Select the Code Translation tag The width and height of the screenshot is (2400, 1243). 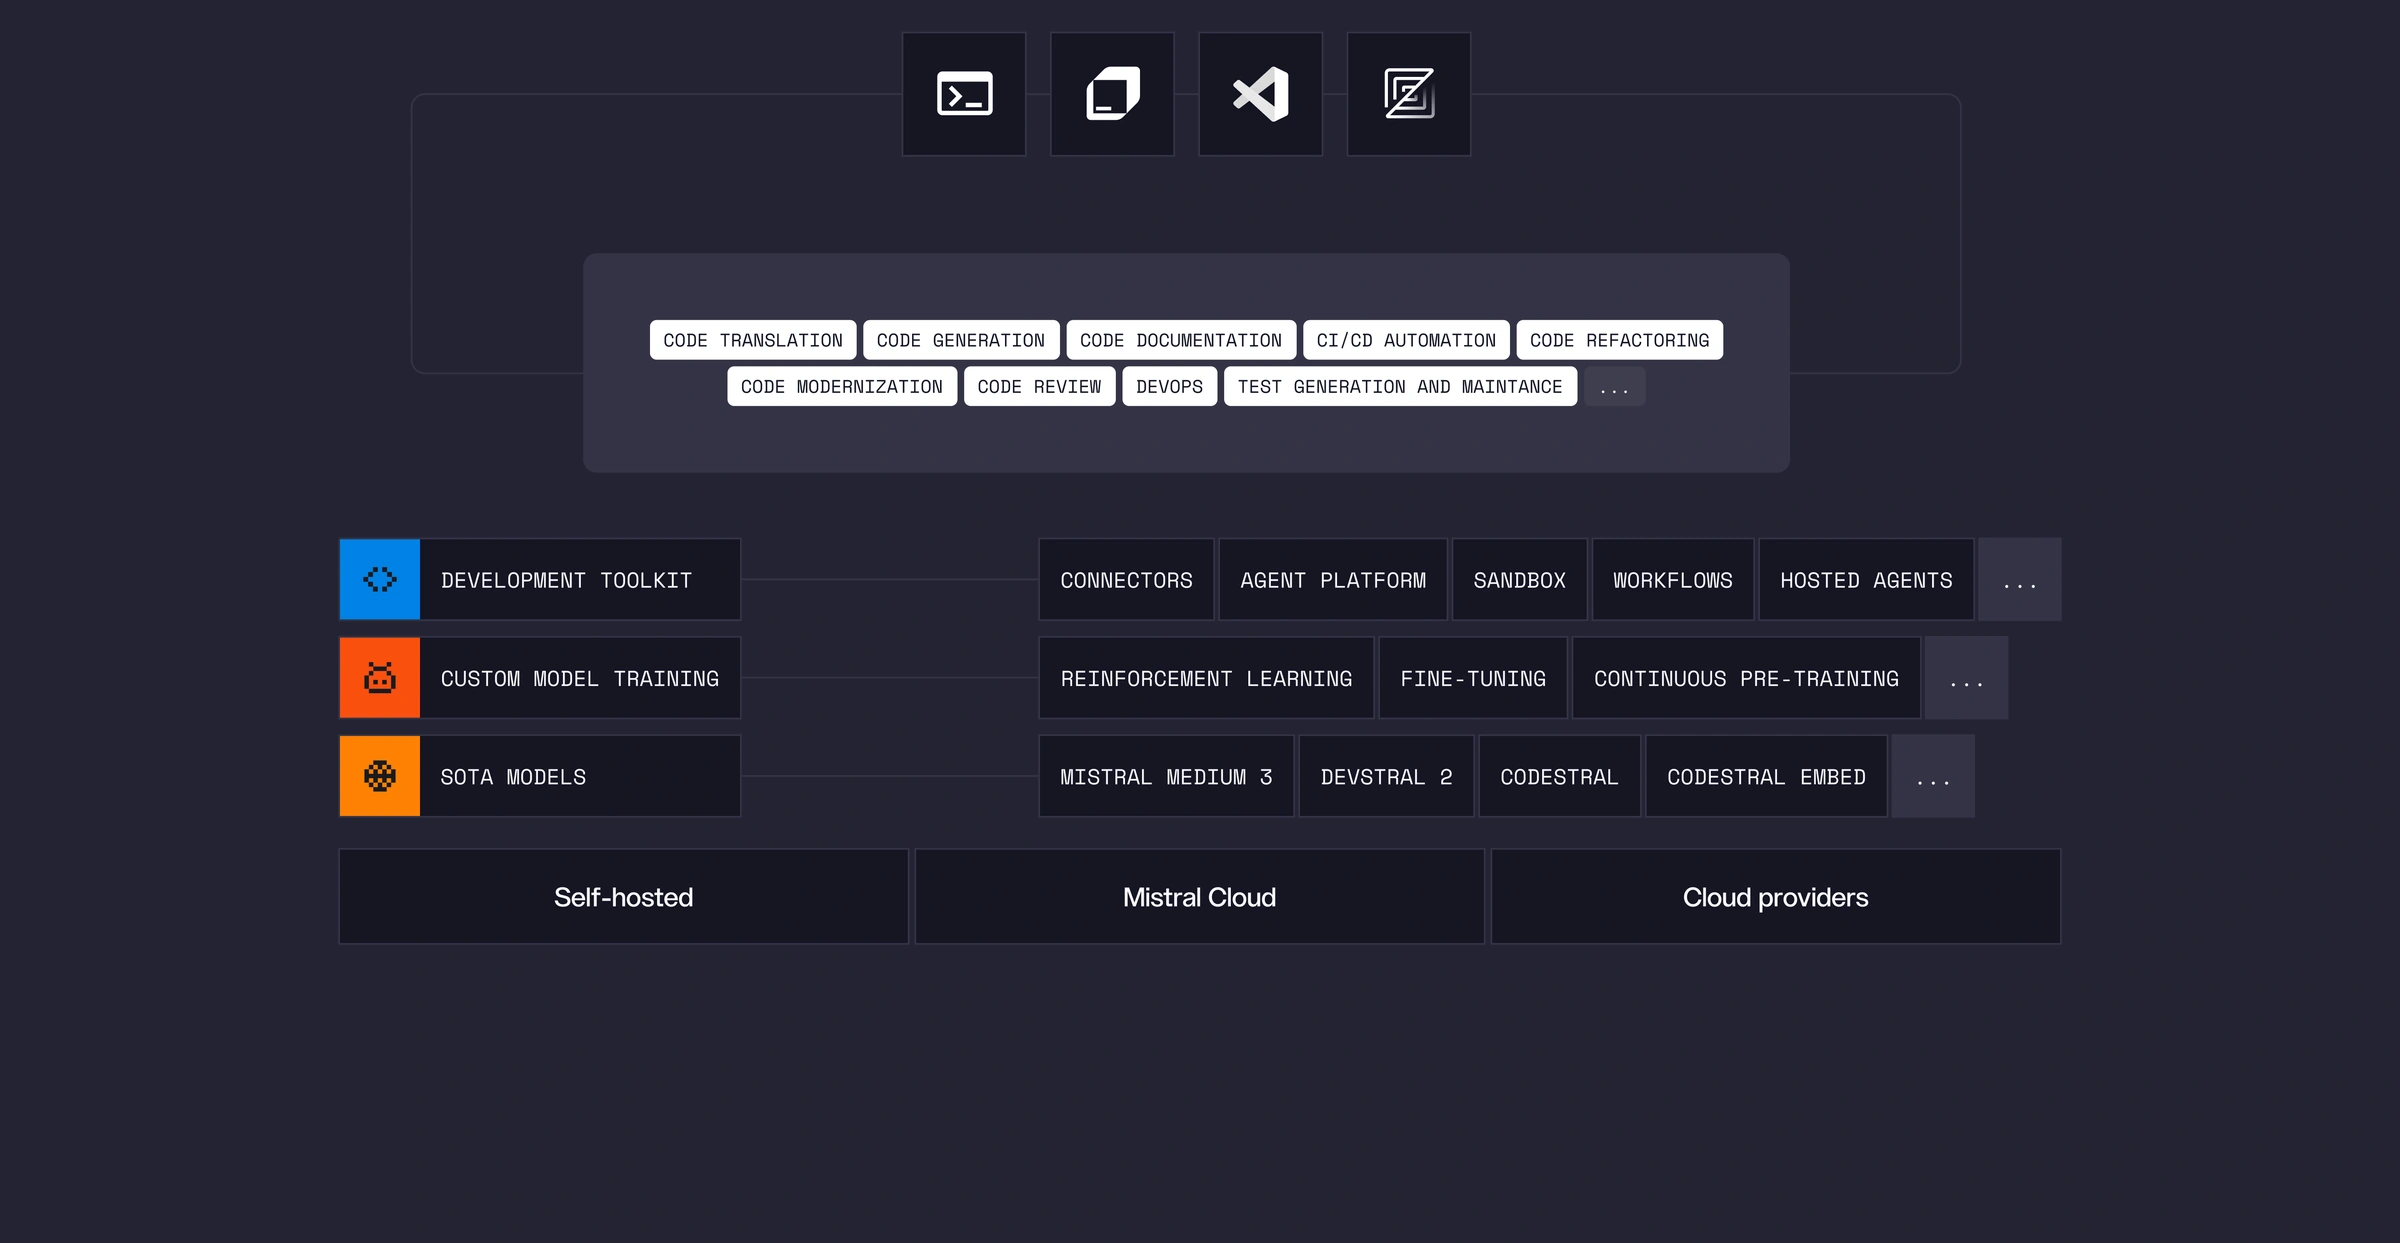point(753,340)
